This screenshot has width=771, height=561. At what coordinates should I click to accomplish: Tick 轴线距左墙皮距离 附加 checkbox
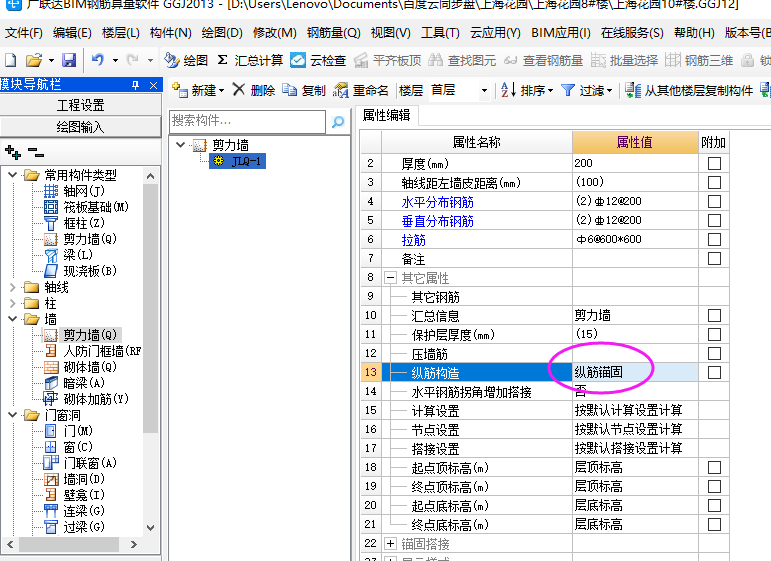714,182
